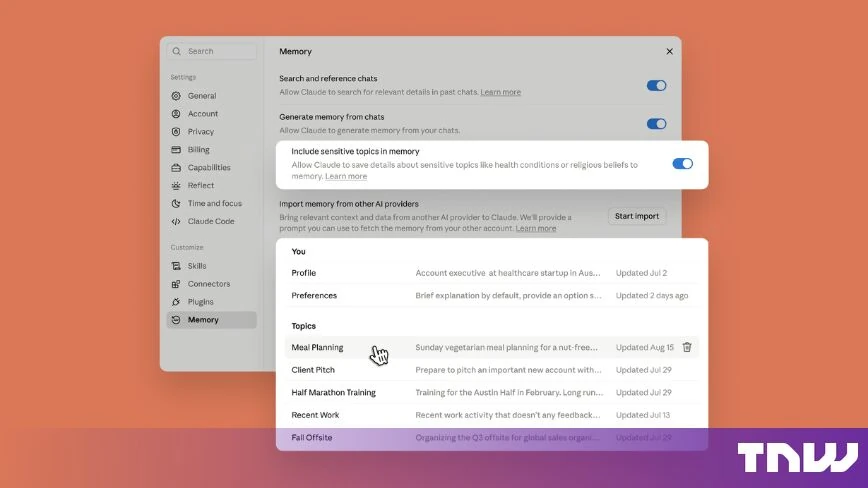Select the Fall Offsite topic

tap(492, 438)
